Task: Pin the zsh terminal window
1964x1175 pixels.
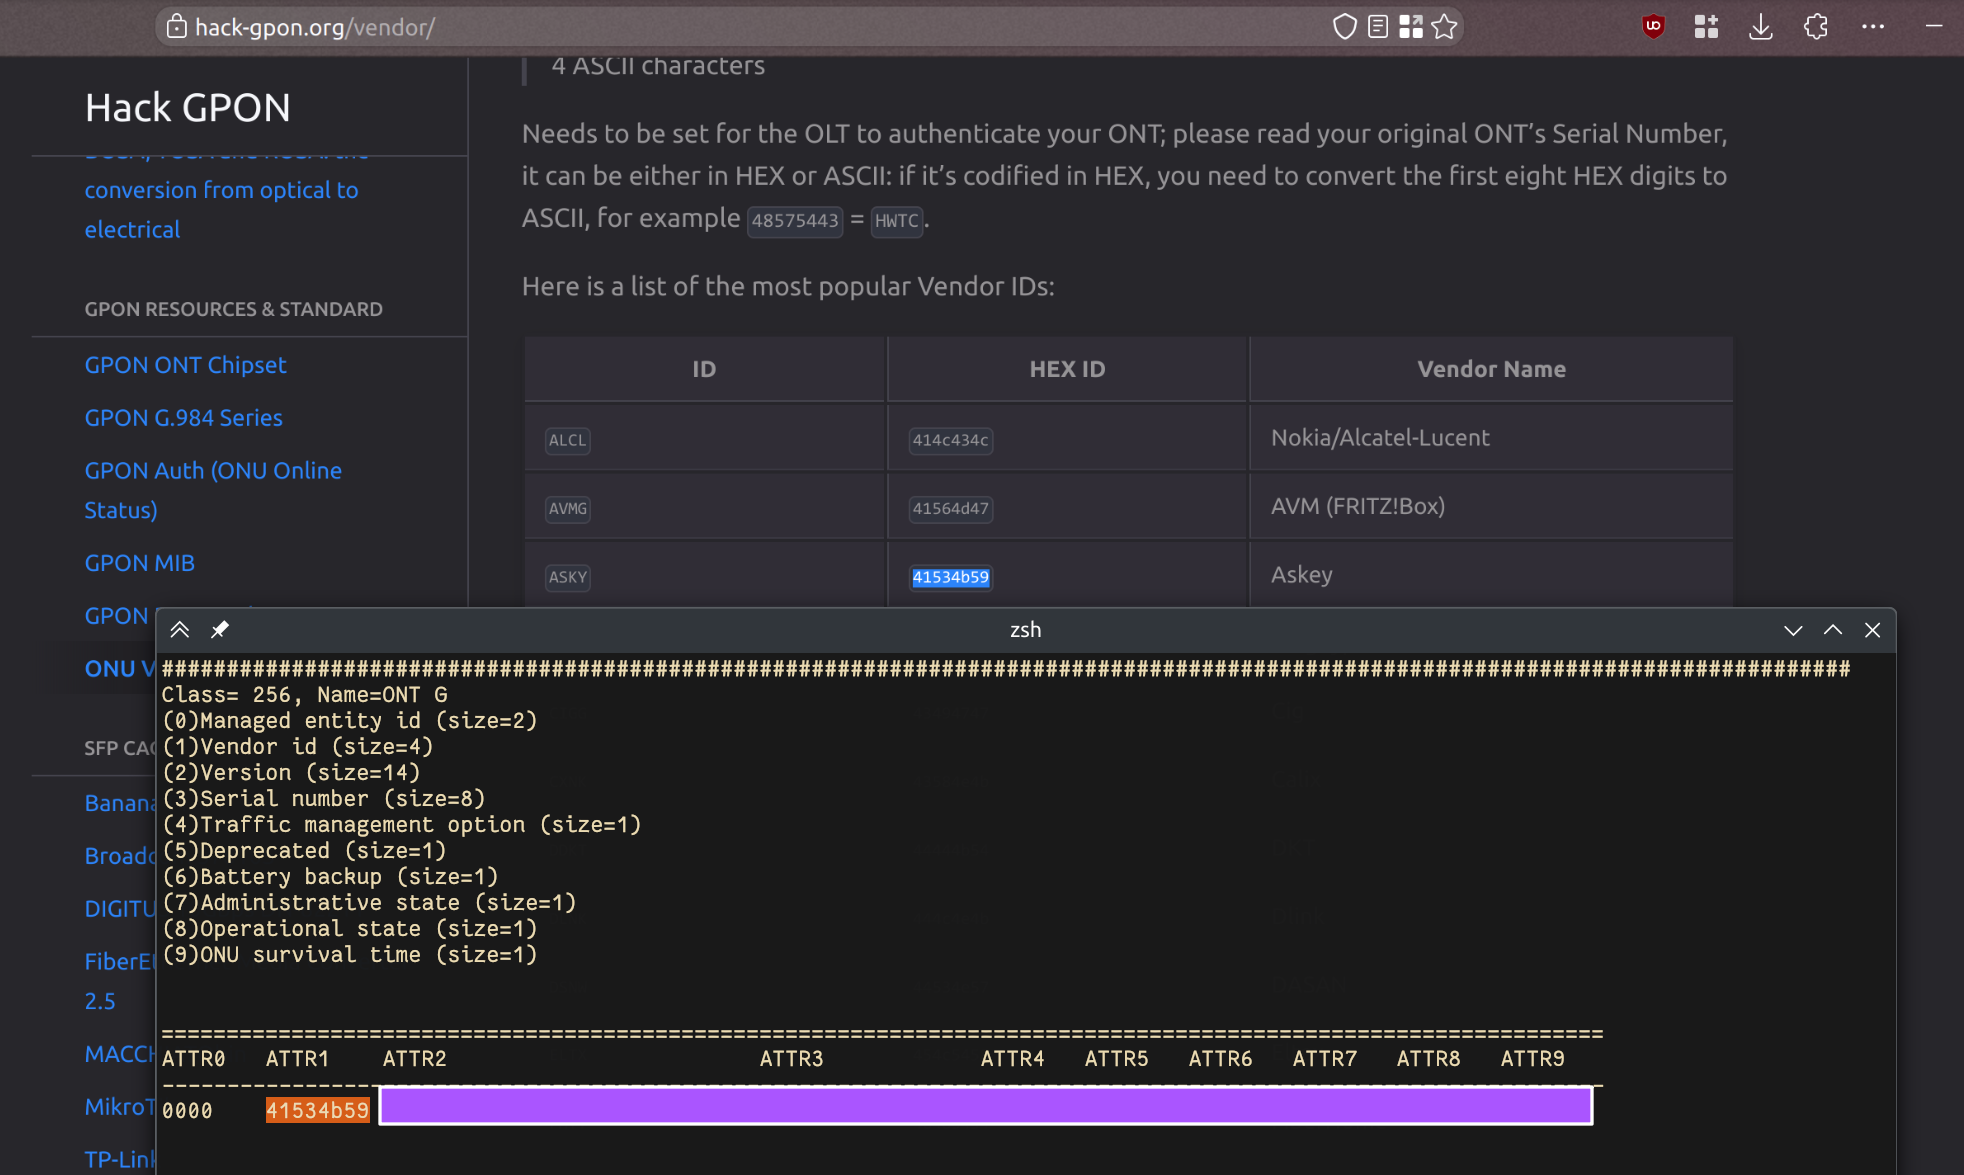Action: (x=220, y=629)
